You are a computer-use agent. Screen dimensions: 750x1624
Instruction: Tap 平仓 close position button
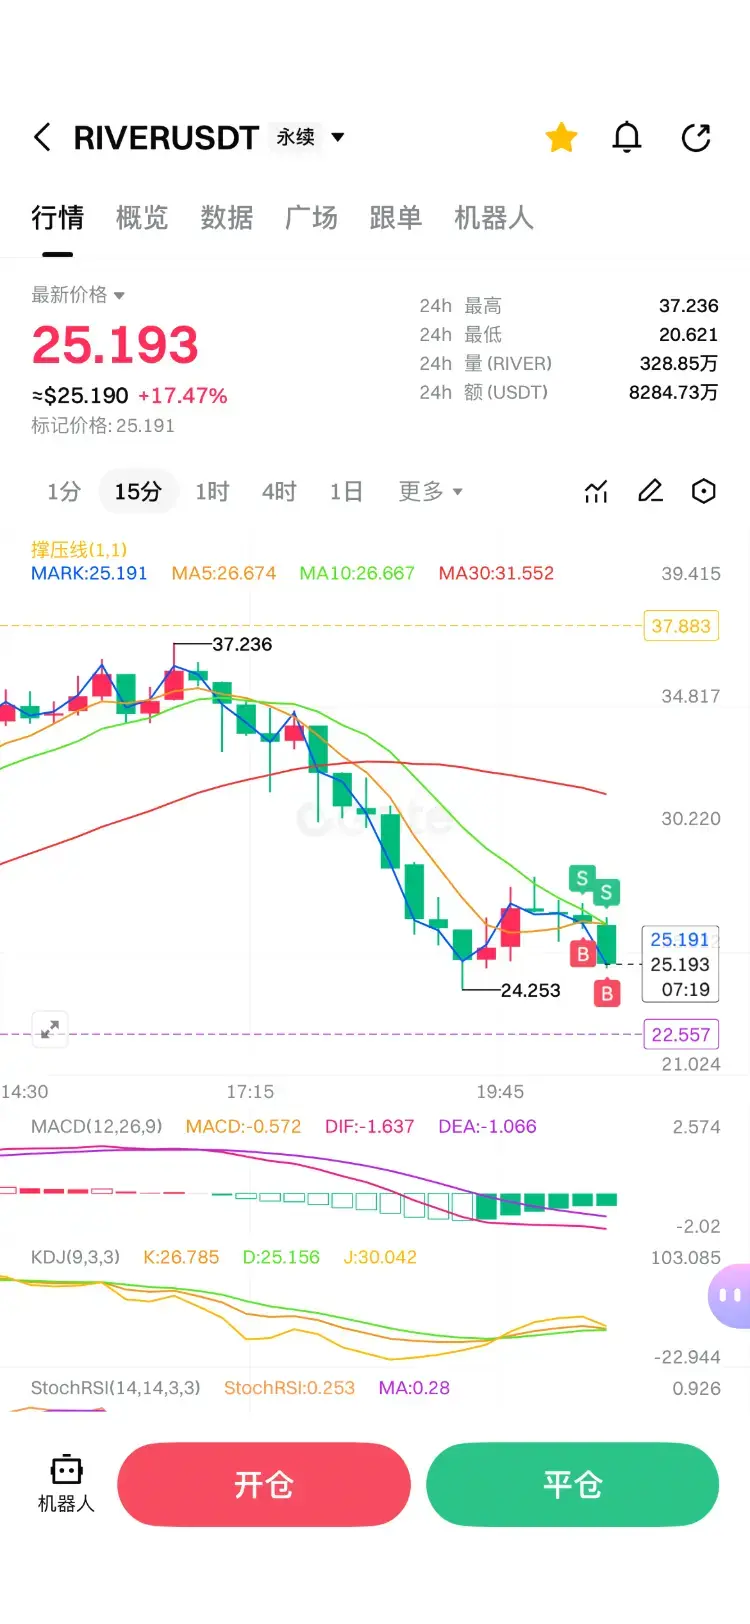pyautogui.click(x=572, y=1484)
